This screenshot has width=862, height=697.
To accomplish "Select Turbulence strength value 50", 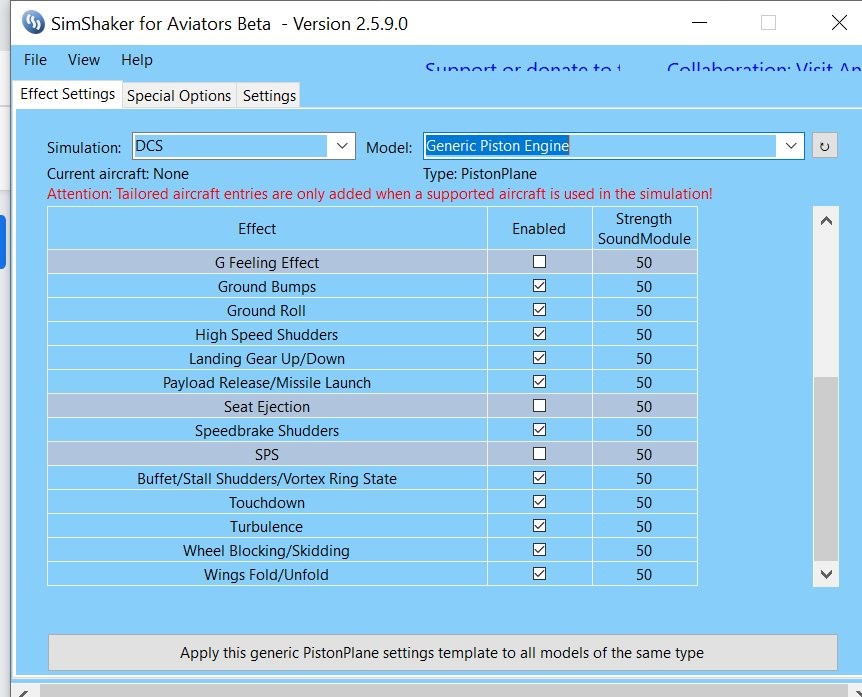I will 644,527.
